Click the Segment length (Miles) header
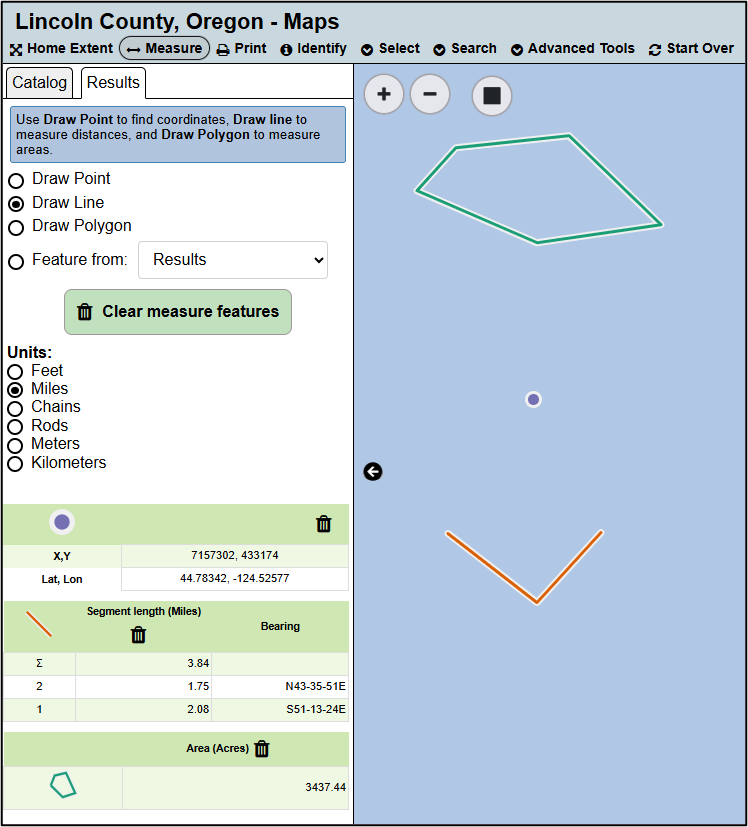 144,611
